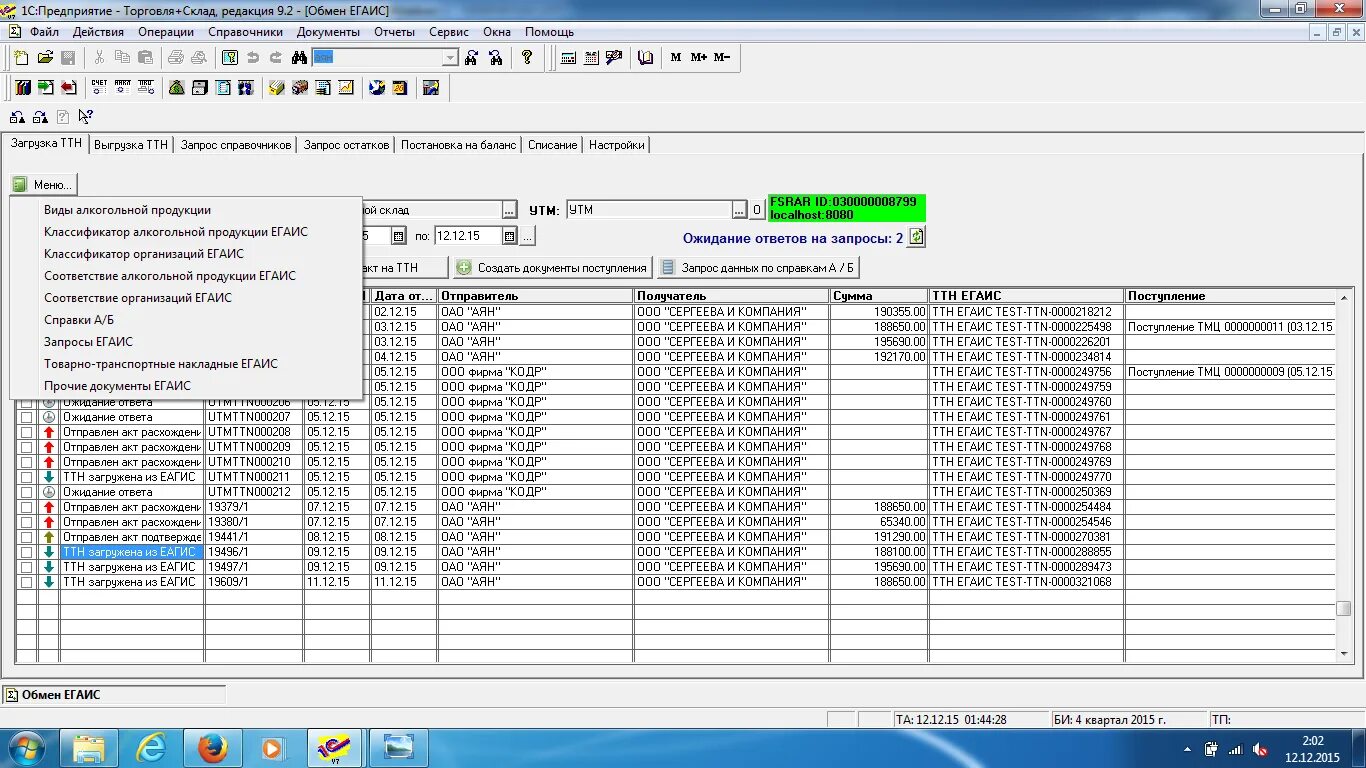The height and width of the screenshot is (768, 1366).
Task: Click the Сумма column header
Action: [879, 296]
